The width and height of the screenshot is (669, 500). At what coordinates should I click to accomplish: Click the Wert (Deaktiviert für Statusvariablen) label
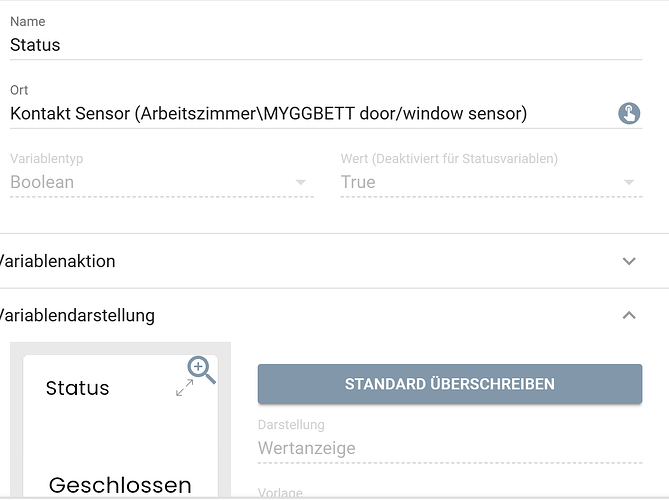coord(449,159)
